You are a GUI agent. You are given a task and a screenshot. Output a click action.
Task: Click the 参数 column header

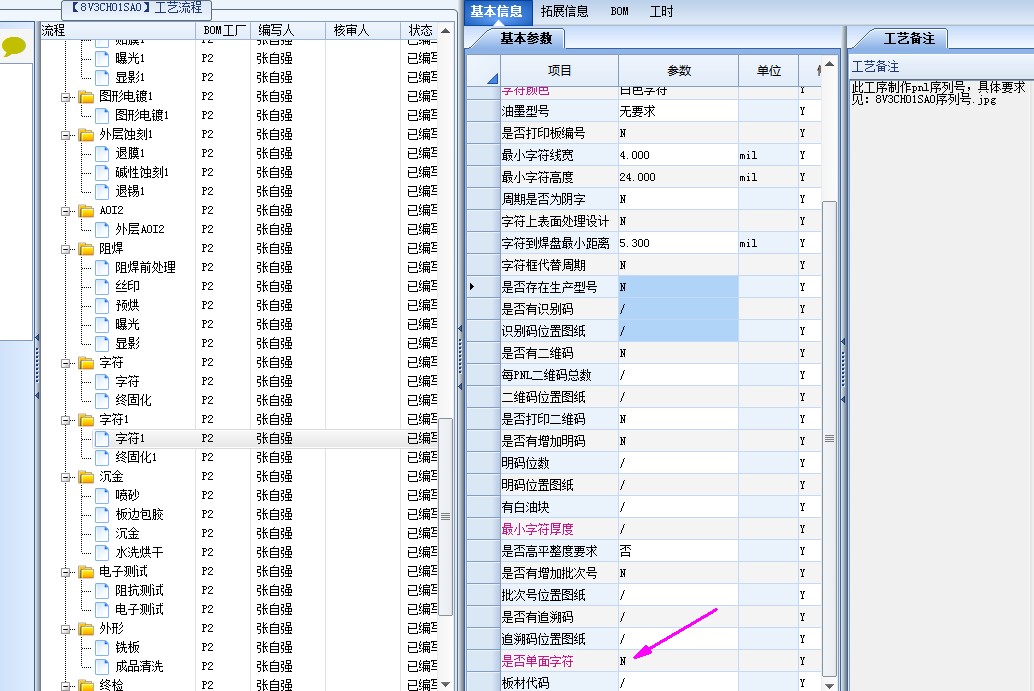[x=679, y=71]
